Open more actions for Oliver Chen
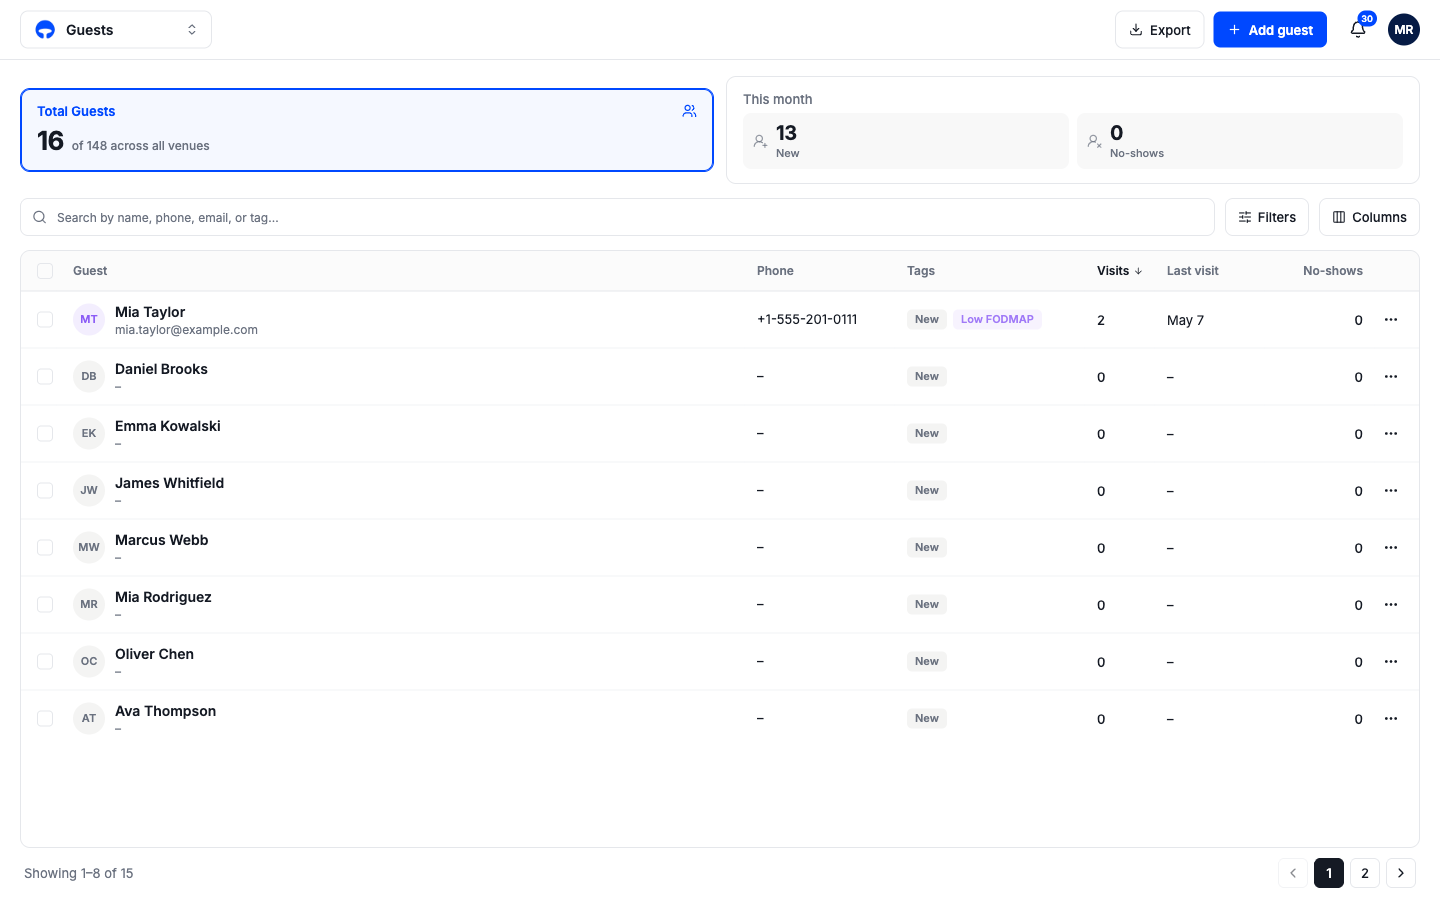Image resolution: width=1440 pixels, height=900 pixels. [x=1391, y=662]
